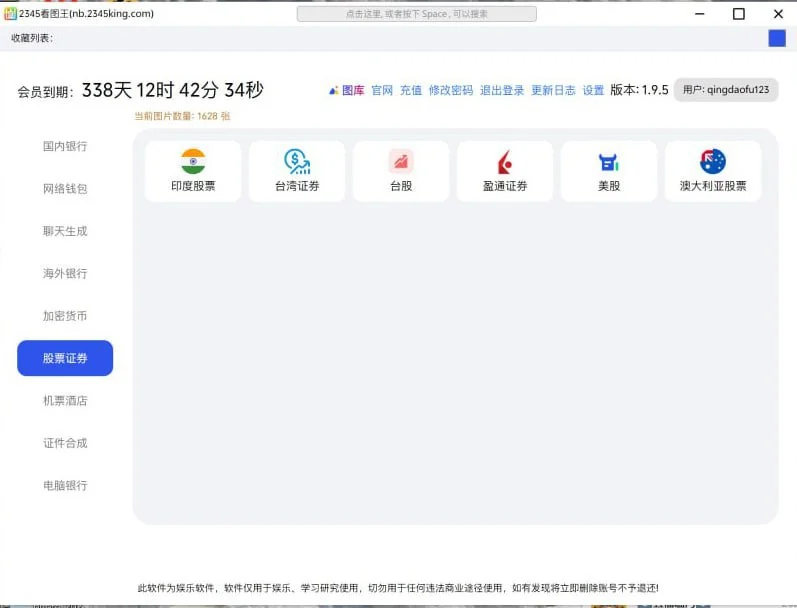Open the 设置 settings link
Screen dimensions: 797x608
click(x=593, y=90)
